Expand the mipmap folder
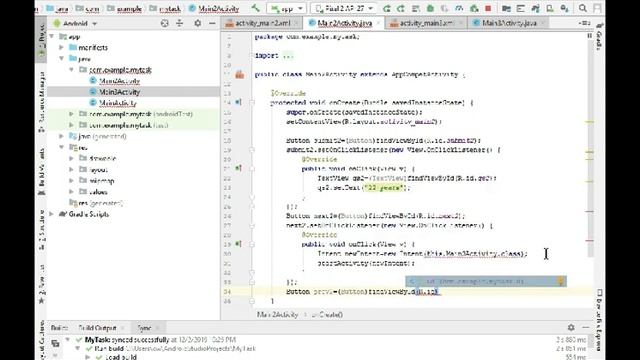Image resolution: width=640 pixels, height=360 pixels. pos(71,180)
